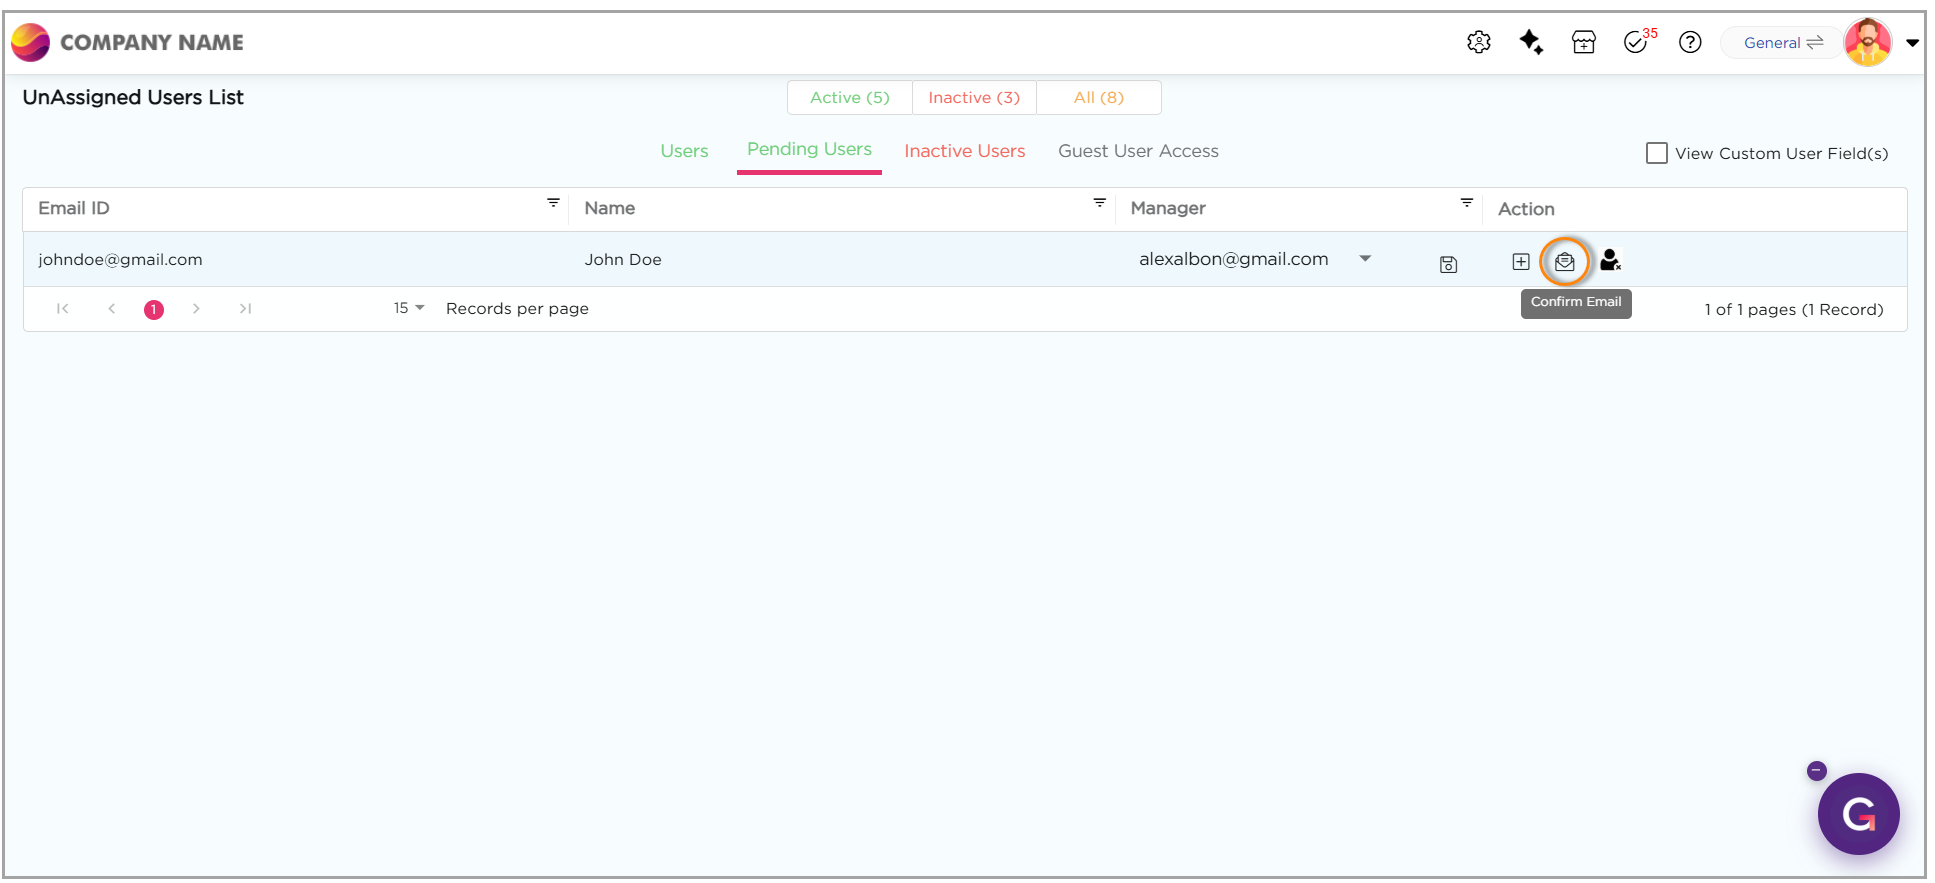Click the Active (5) filter button
Image resolution: width=1935 pixels, height=883 pixels.
point(849,98)
